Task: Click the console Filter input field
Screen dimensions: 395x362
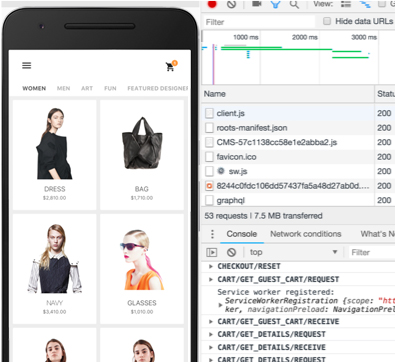Action: (x=372, y=252)
